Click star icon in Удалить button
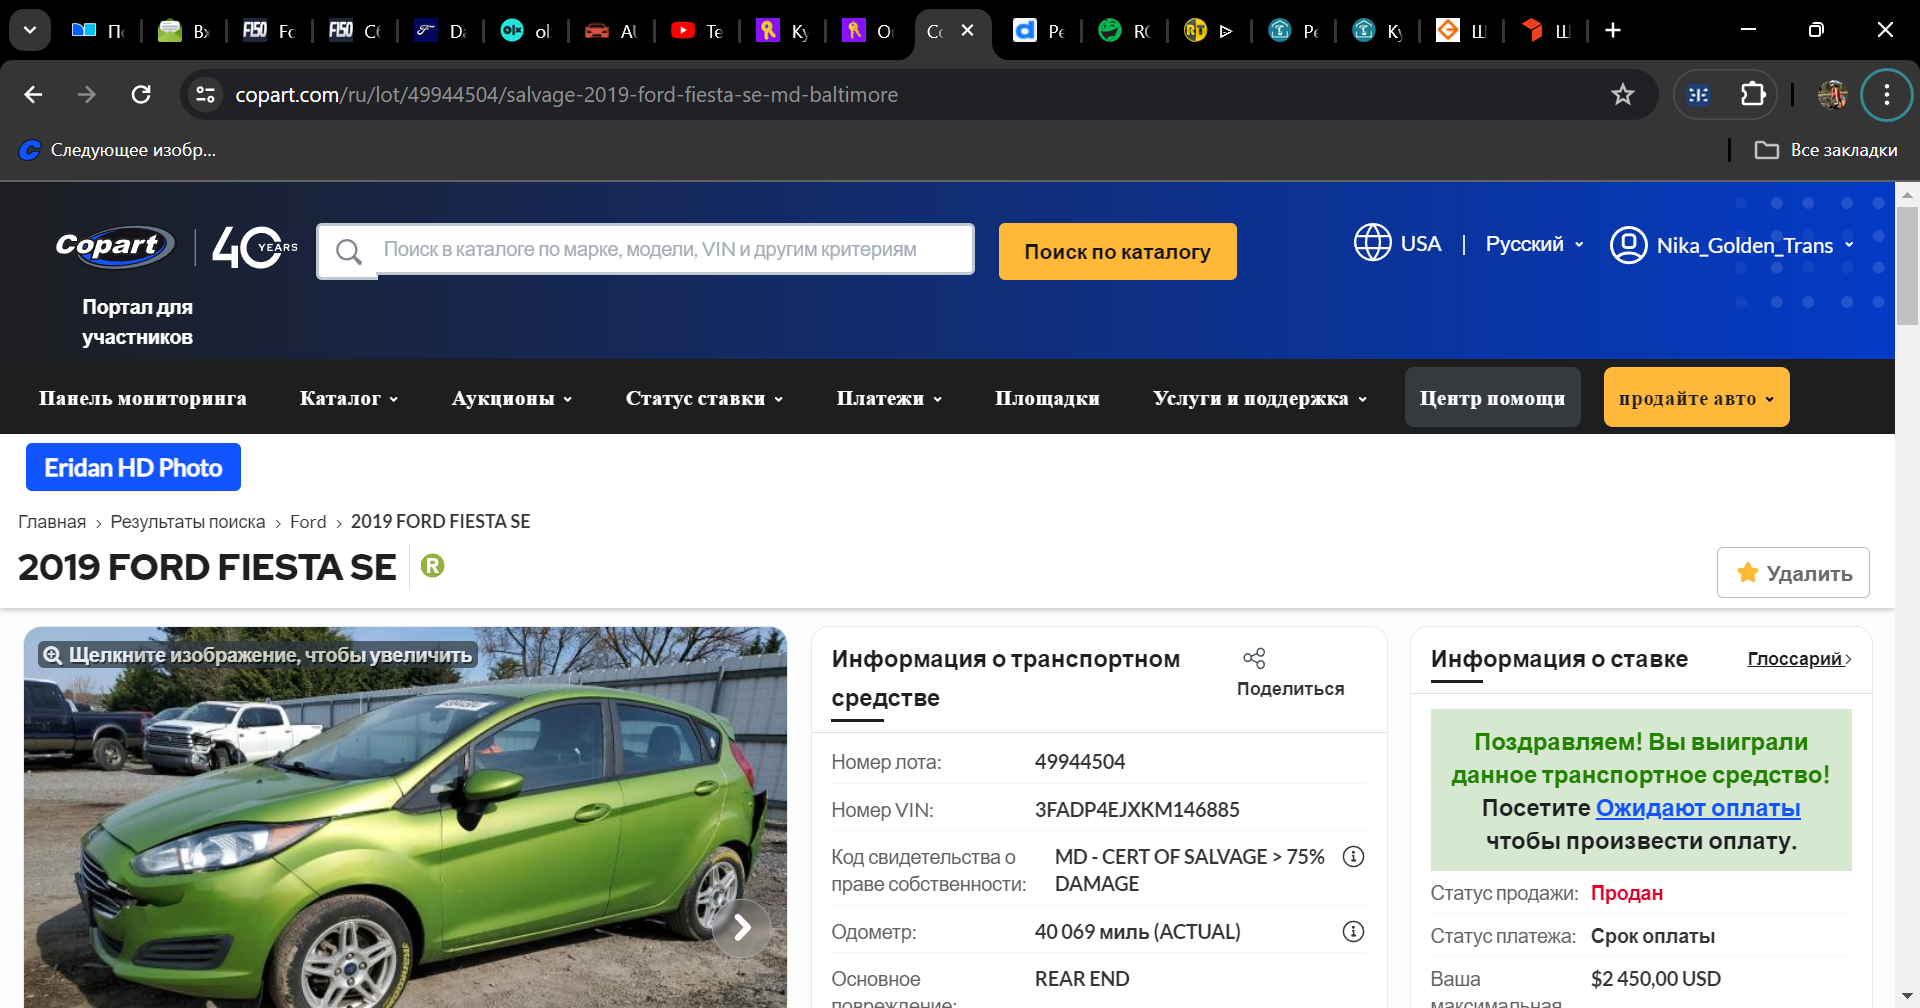This screenshot has height=1008, width=1920. (x=1748, y=573)
